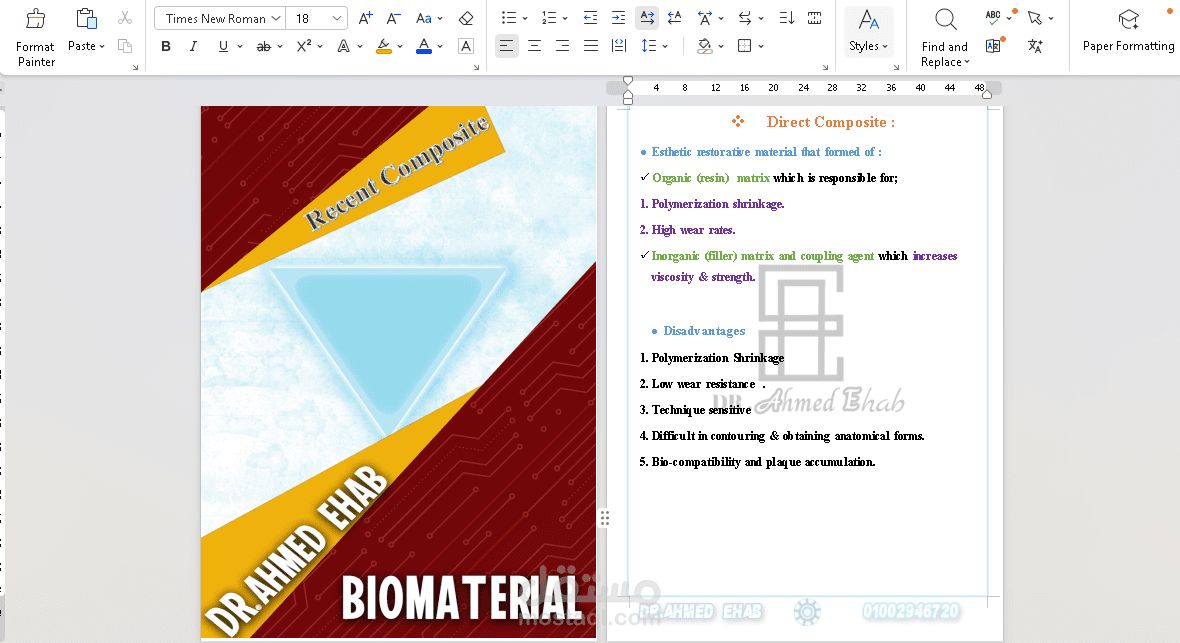Activate the Format Painter tool
Screen dimensions: 1180x643
35,37
